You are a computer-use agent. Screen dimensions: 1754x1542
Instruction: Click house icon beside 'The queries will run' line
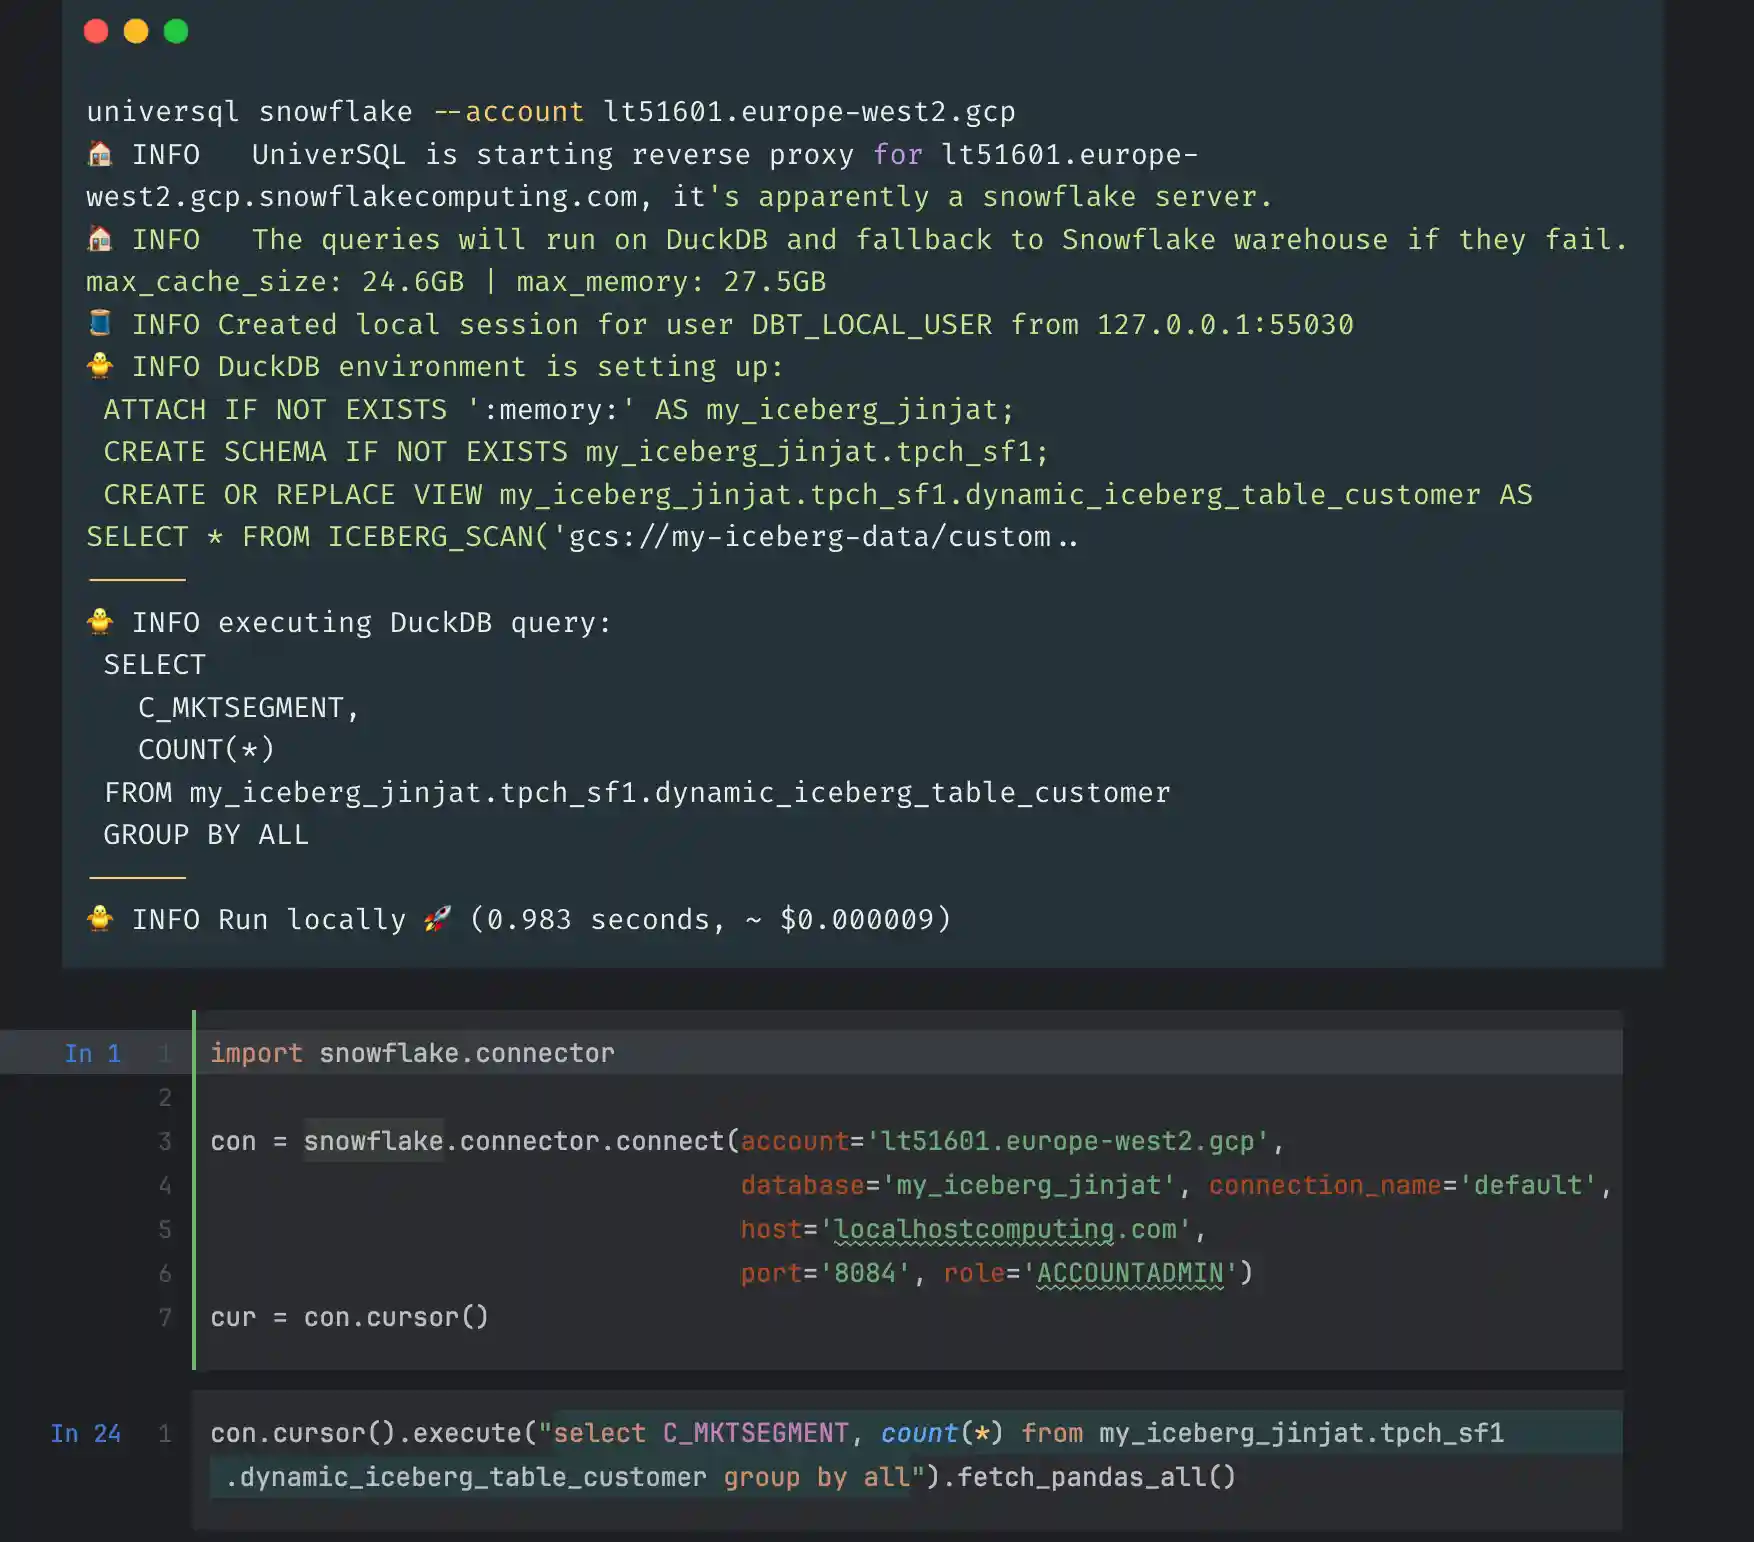coord(100,239)
